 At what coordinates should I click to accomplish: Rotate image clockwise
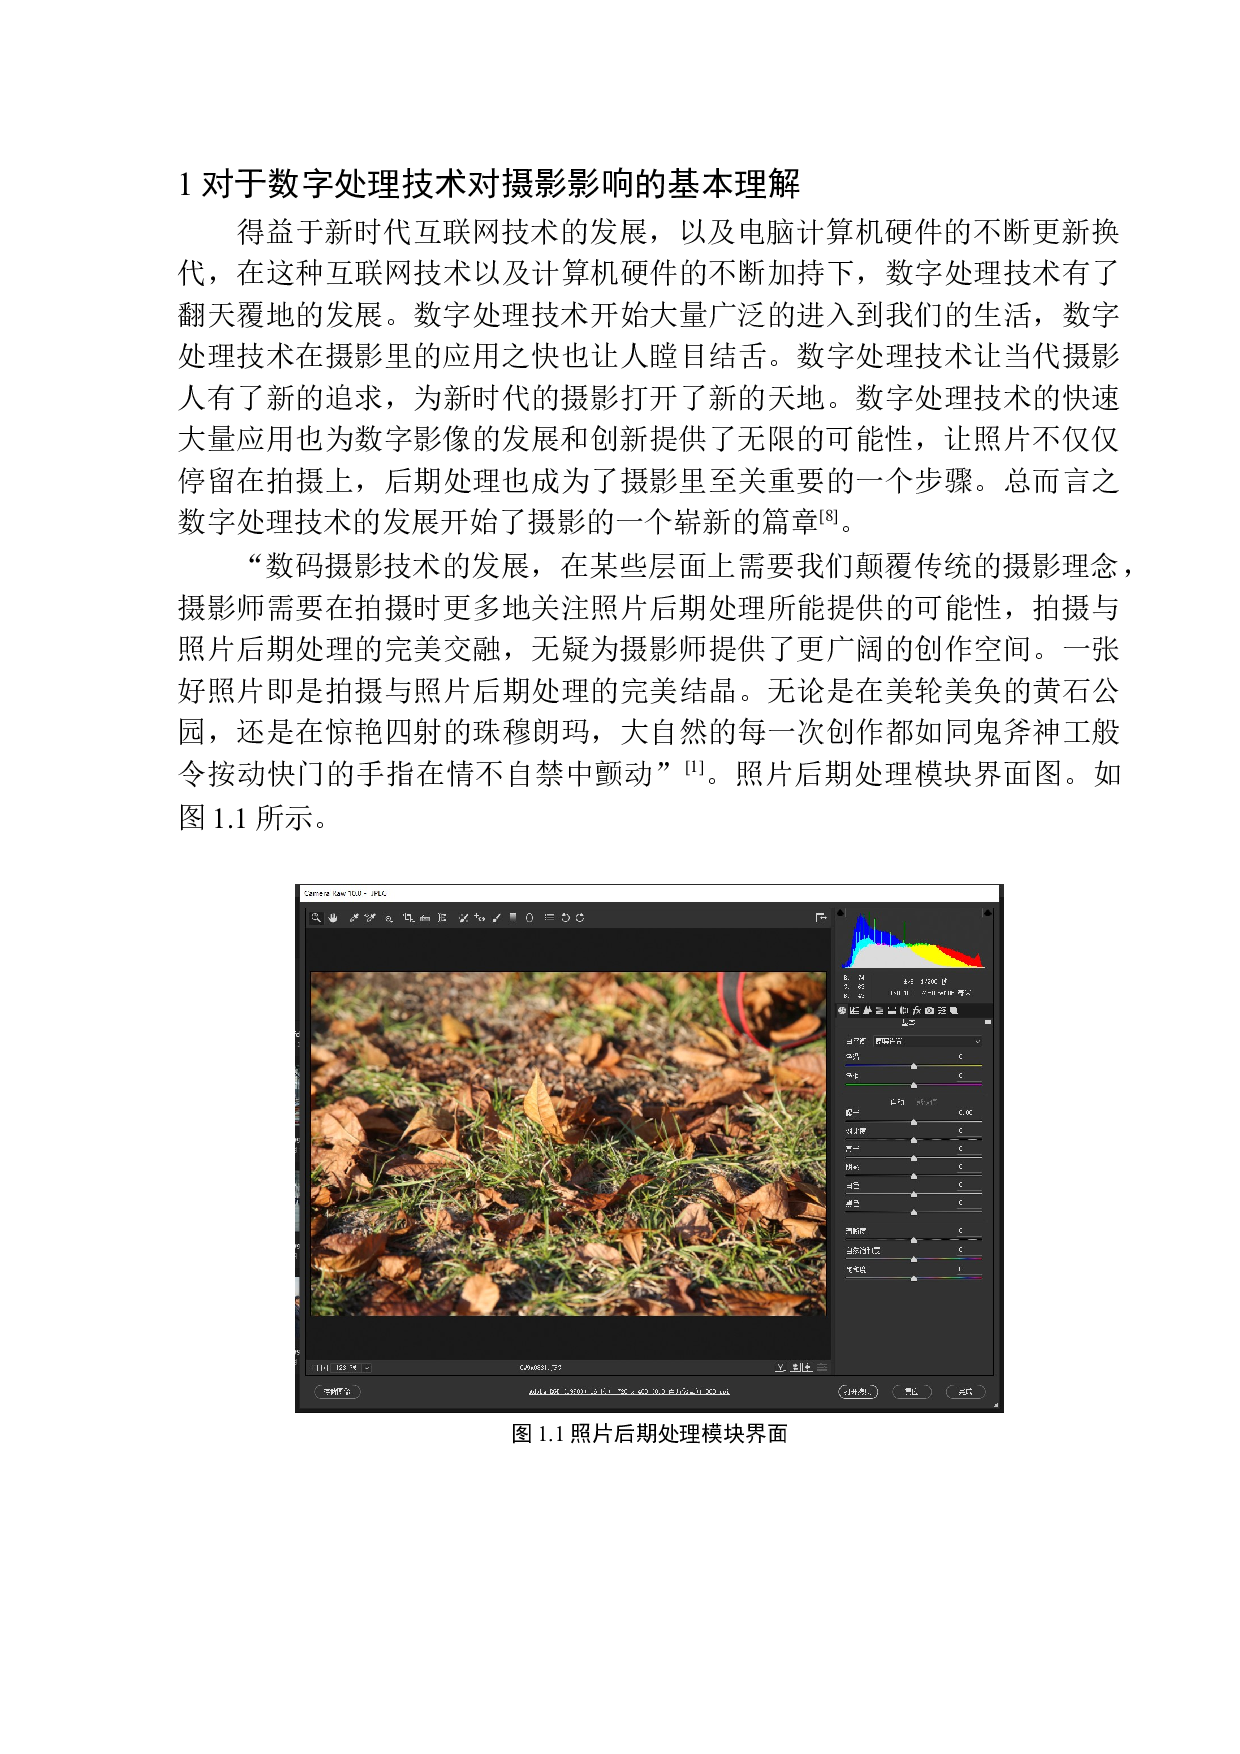click(x=580, y=917)
